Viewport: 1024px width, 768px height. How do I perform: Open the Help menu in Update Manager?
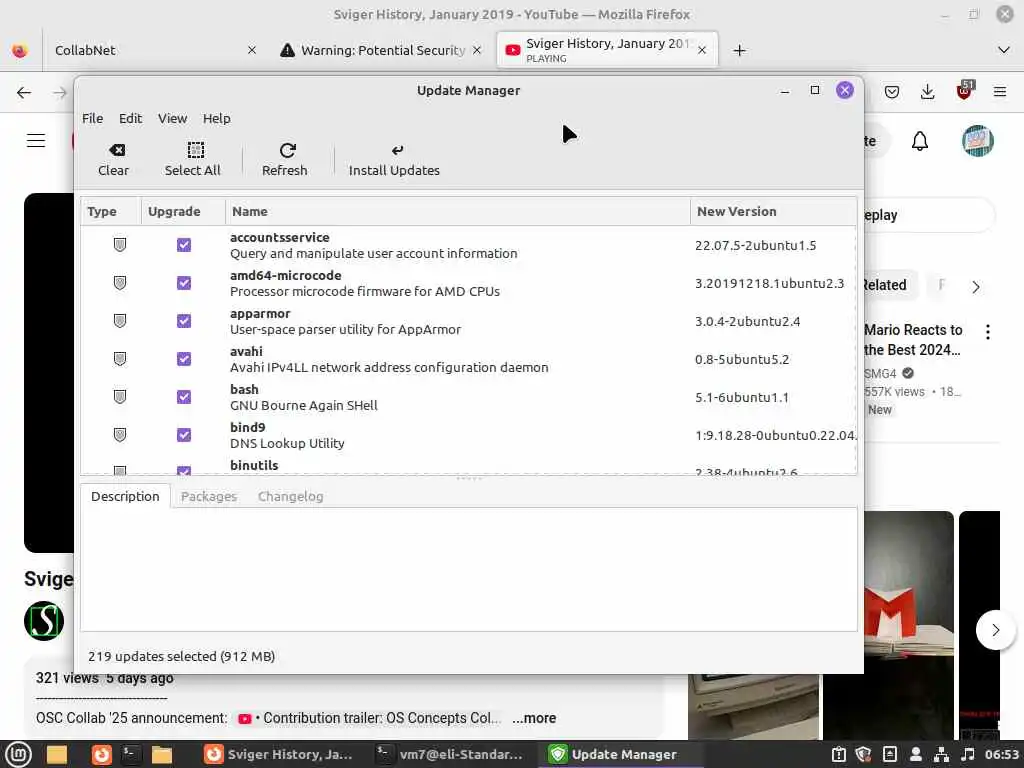tap(216, 118)
